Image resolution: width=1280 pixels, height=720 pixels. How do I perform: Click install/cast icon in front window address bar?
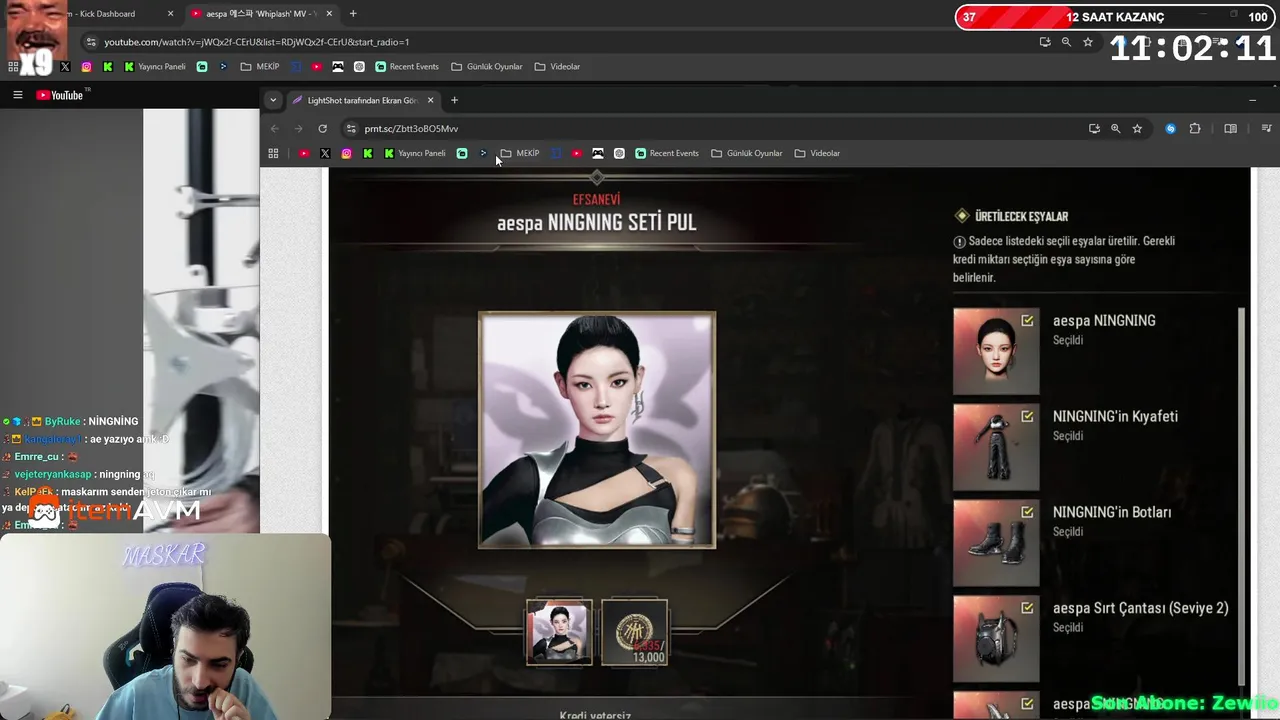point(1094,129)
